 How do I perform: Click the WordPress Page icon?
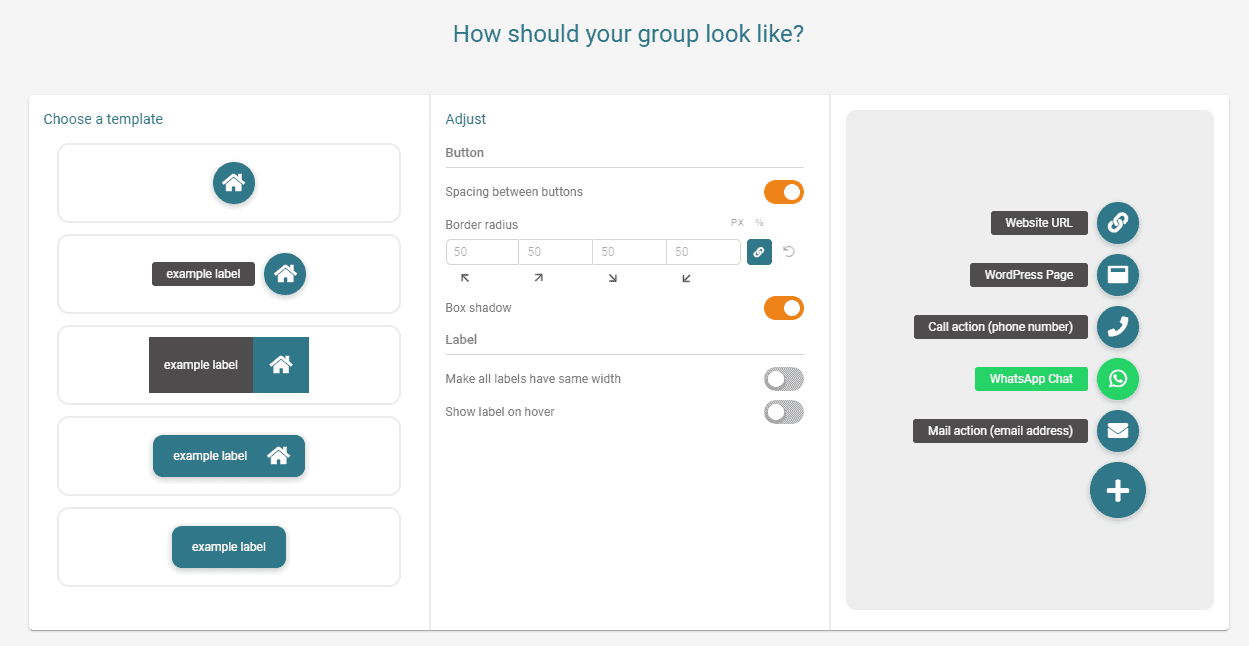[x=1117, y=275]
